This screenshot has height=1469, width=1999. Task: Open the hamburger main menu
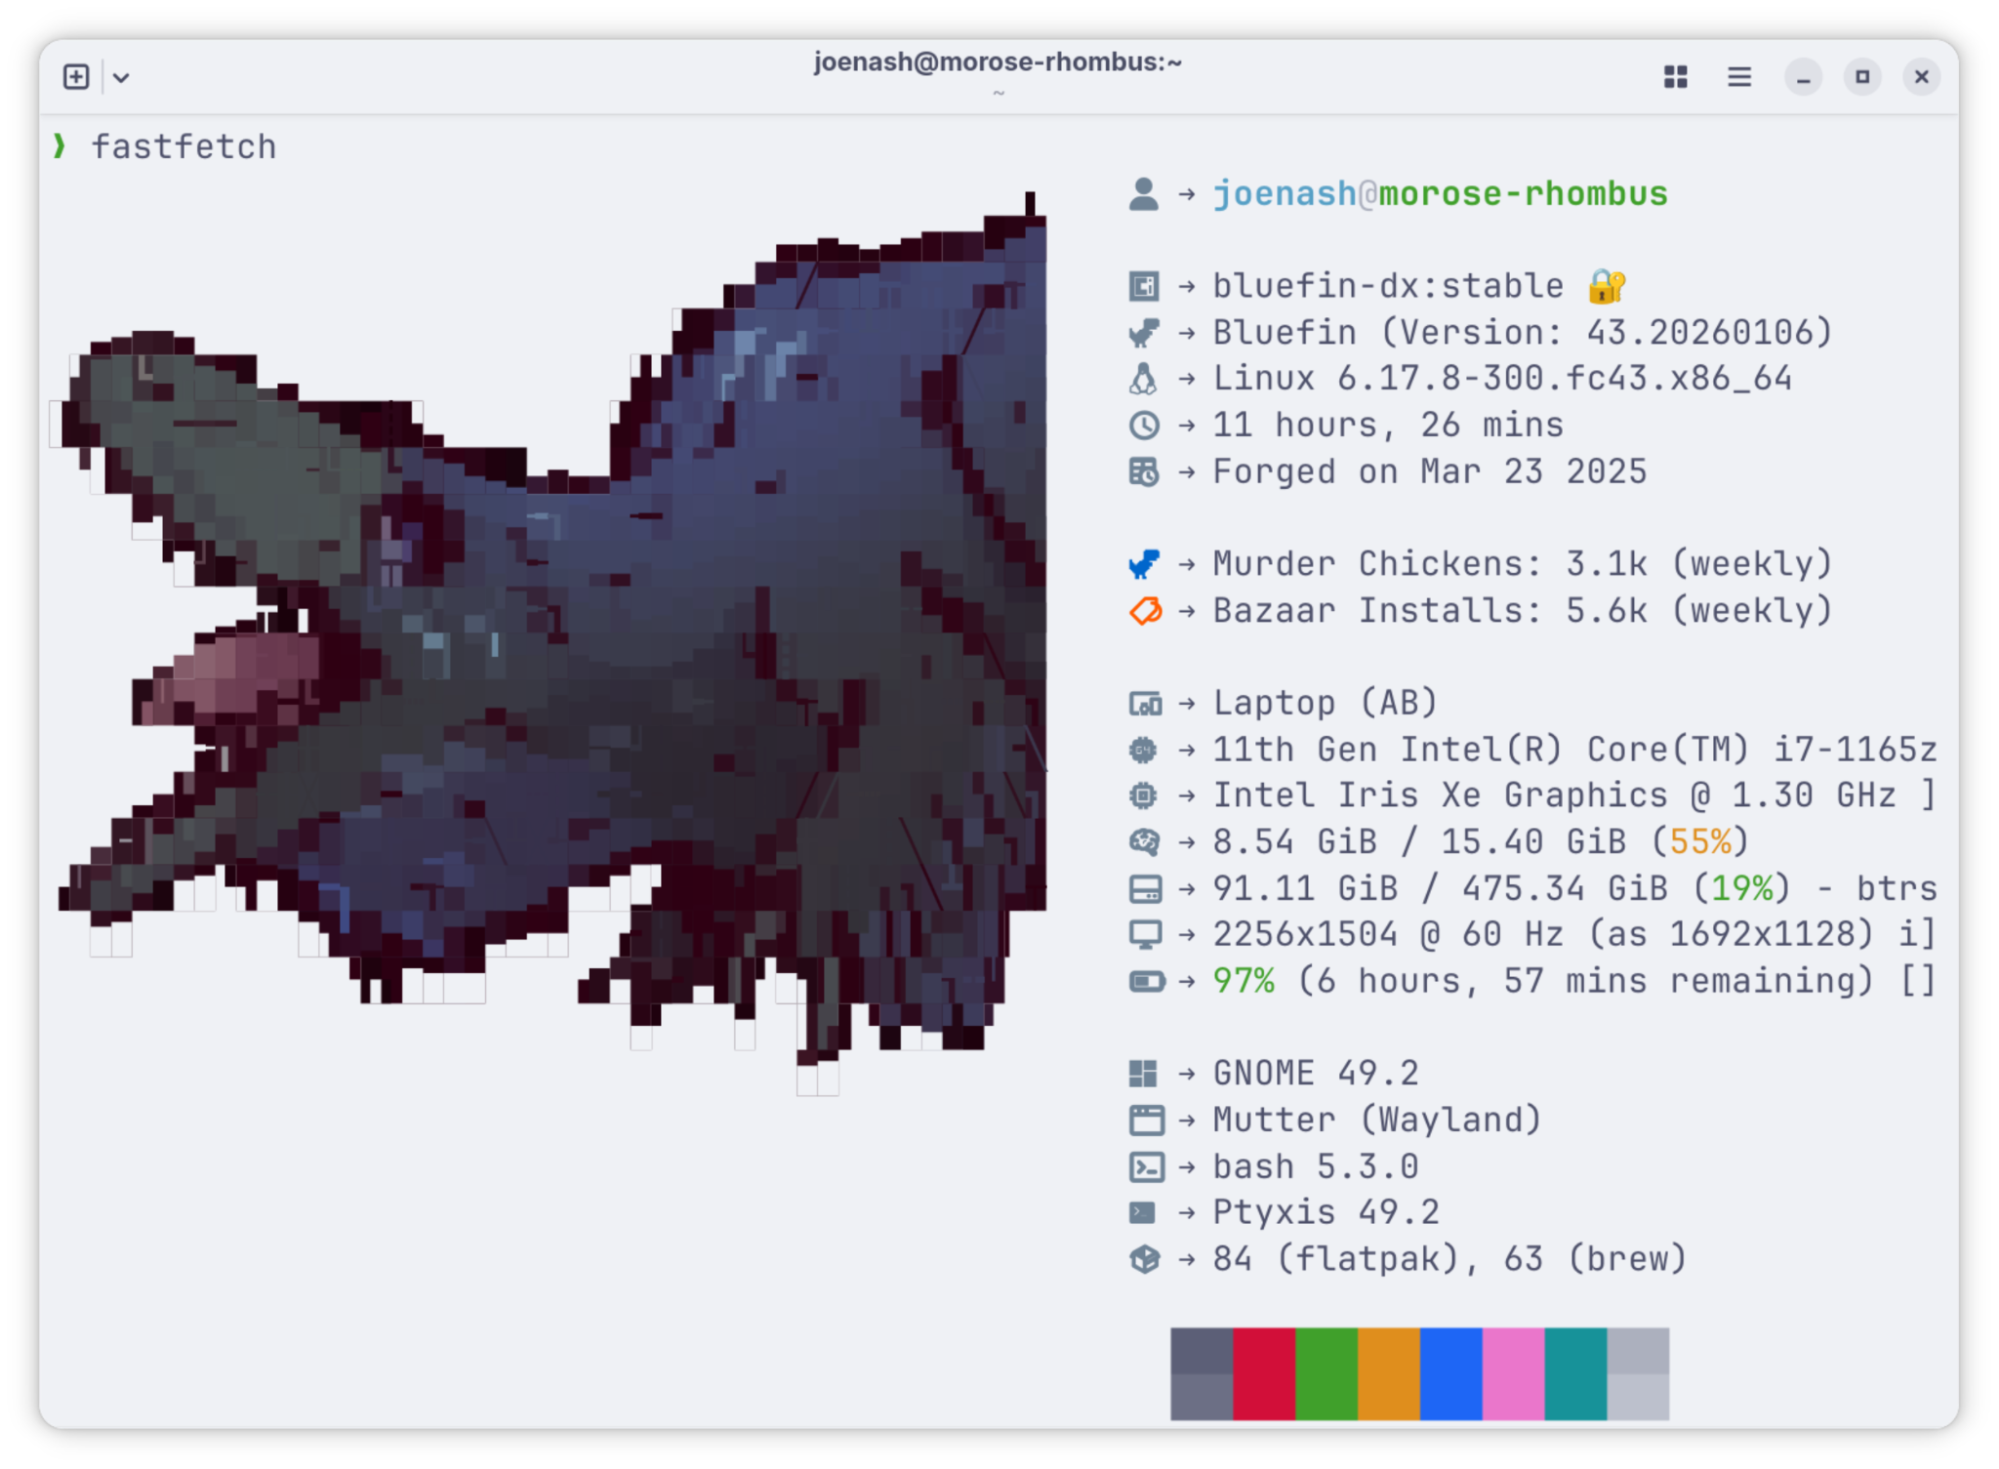1739,77
